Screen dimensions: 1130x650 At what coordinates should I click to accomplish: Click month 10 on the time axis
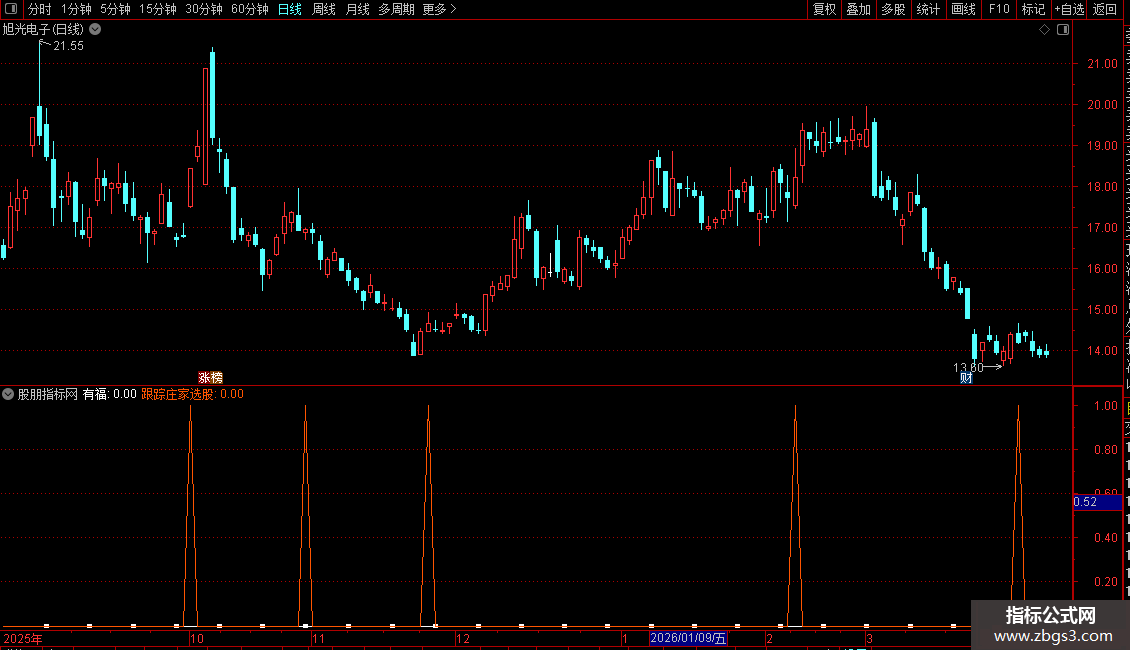coord(197,638)
